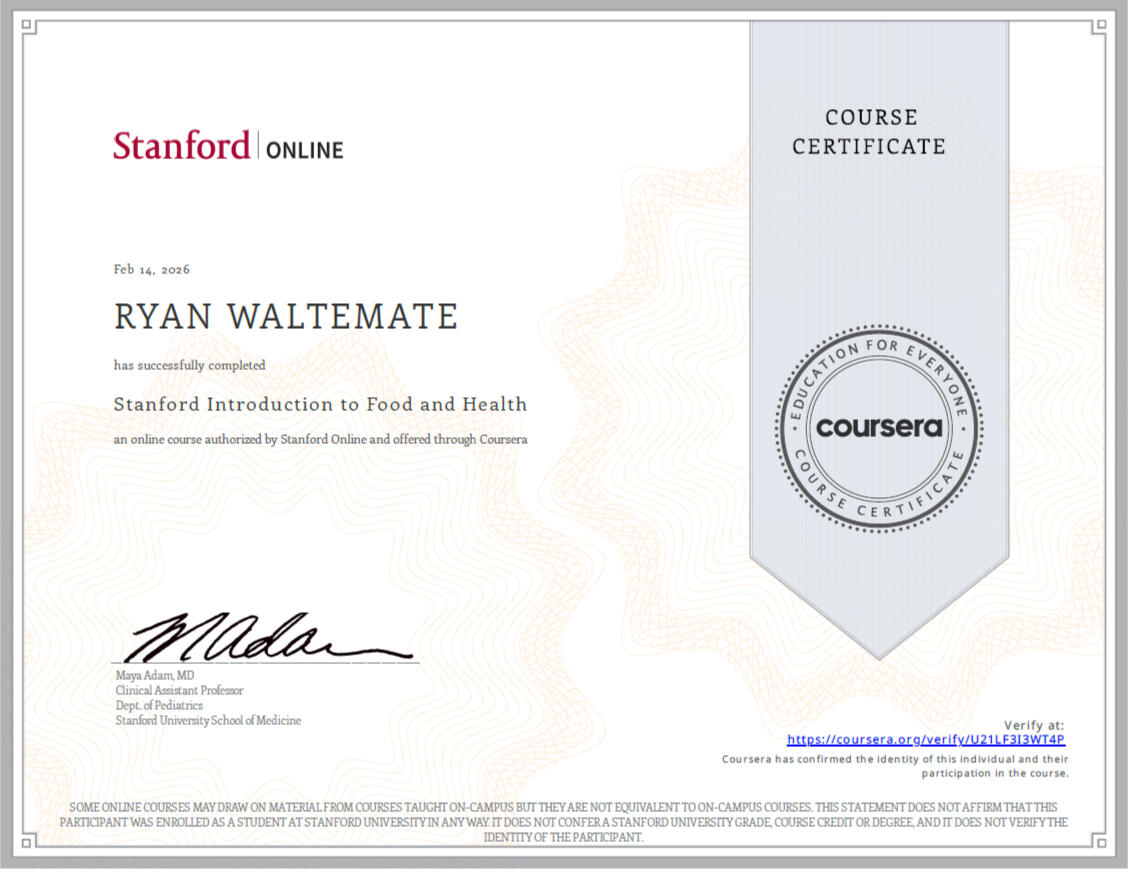Click the 'Verify at:' label
This screenshot has height=870, width=1130.
coord(1034,725)
